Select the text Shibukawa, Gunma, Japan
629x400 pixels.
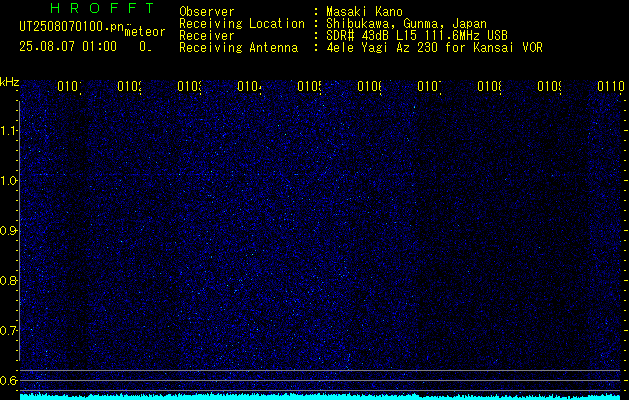point(406,24)
